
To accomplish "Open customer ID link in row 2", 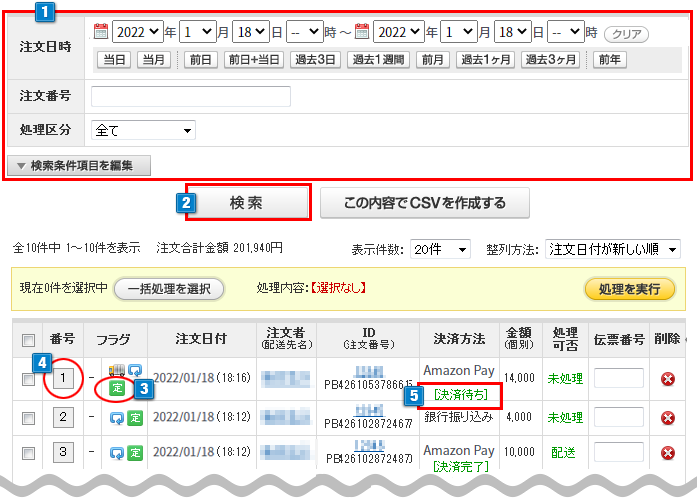I will pos(369,410).
